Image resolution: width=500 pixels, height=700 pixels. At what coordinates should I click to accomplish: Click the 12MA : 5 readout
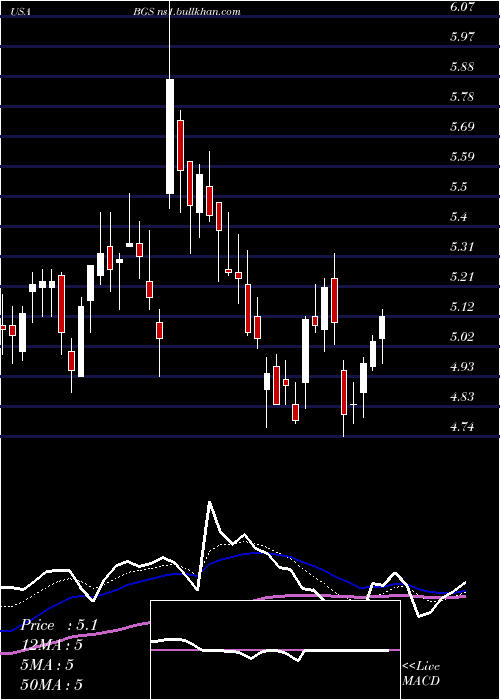click(52, 645)
